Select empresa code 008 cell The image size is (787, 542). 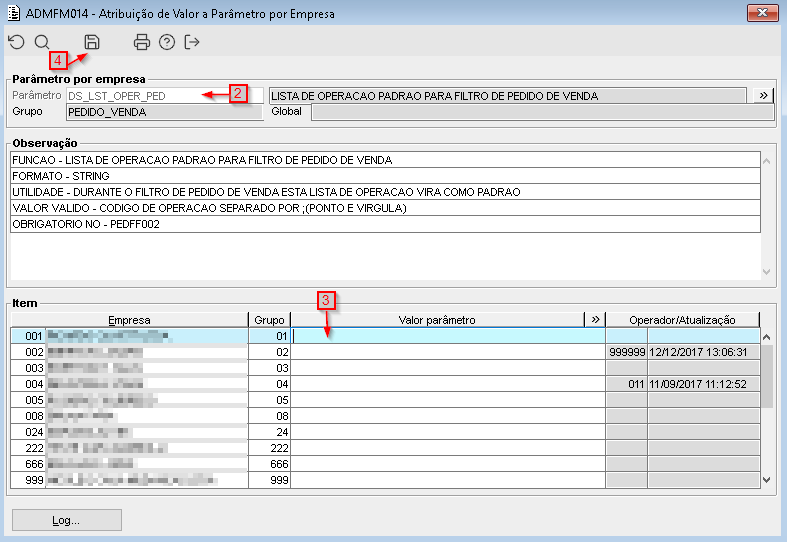(x=29, y=416)
